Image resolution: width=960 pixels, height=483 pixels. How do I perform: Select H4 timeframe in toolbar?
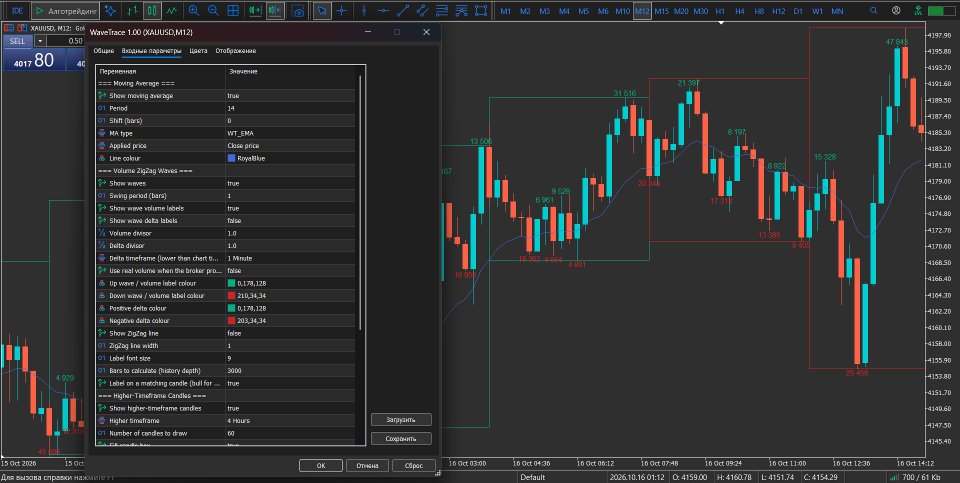[740, 11]
